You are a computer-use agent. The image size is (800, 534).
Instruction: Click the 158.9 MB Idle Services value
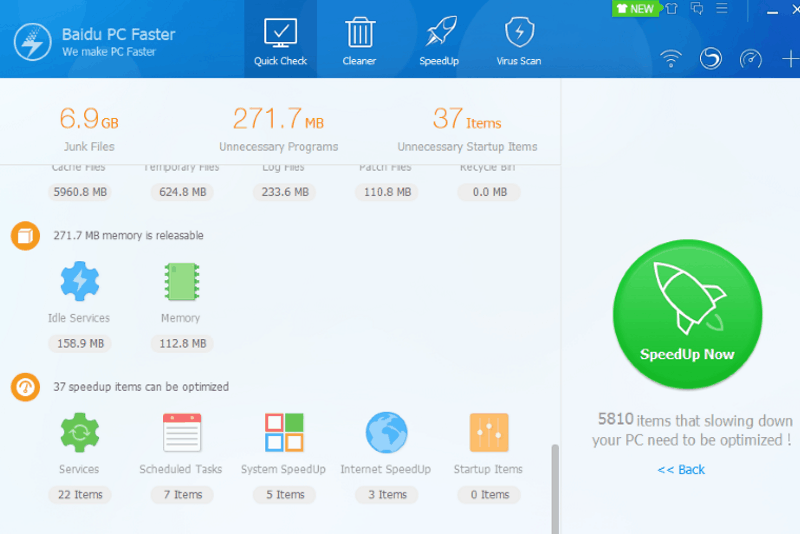80,343
